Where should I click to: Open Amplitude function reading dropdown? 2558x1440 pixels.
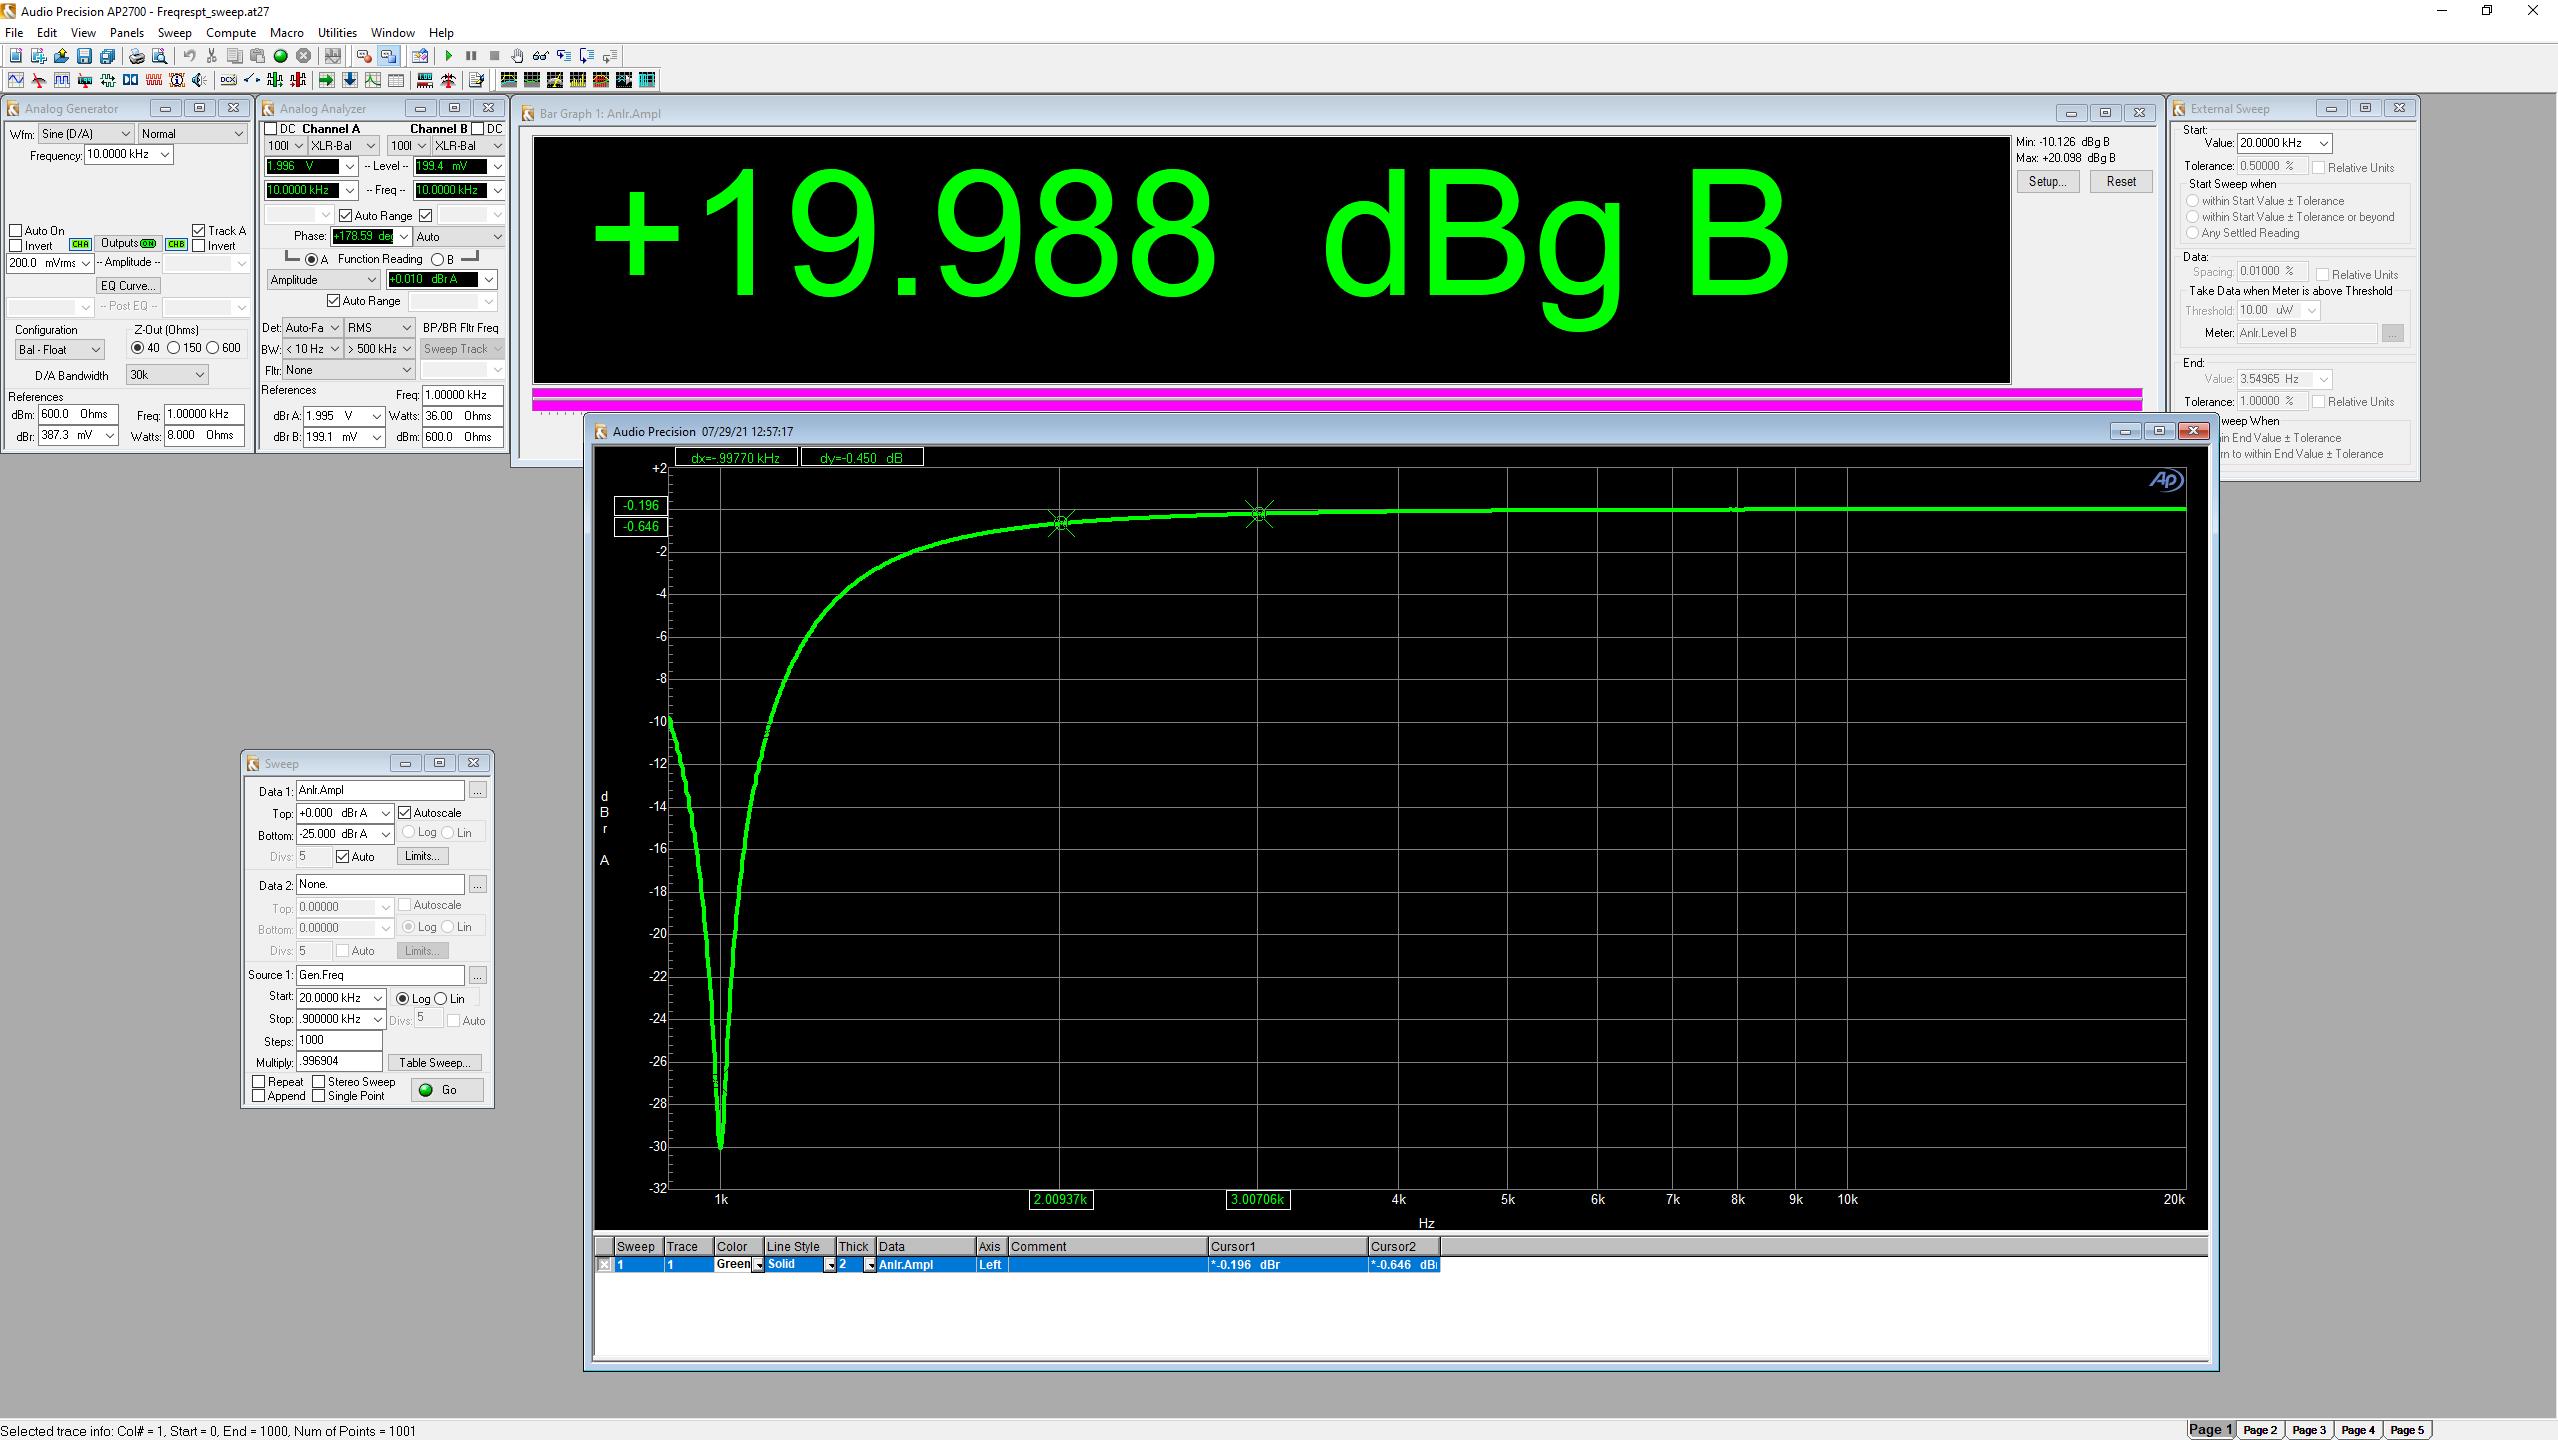(x=373, y=280)
